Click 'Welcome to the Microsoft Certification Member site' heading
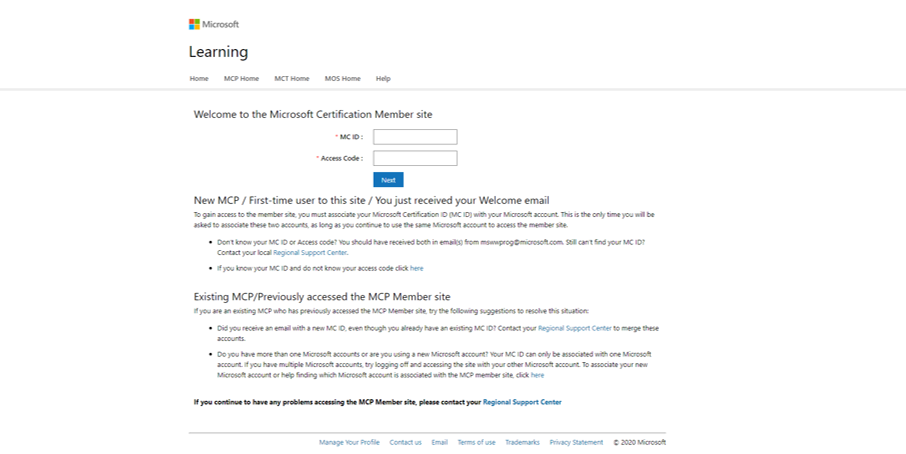906x454 pixels. (313, 114)
